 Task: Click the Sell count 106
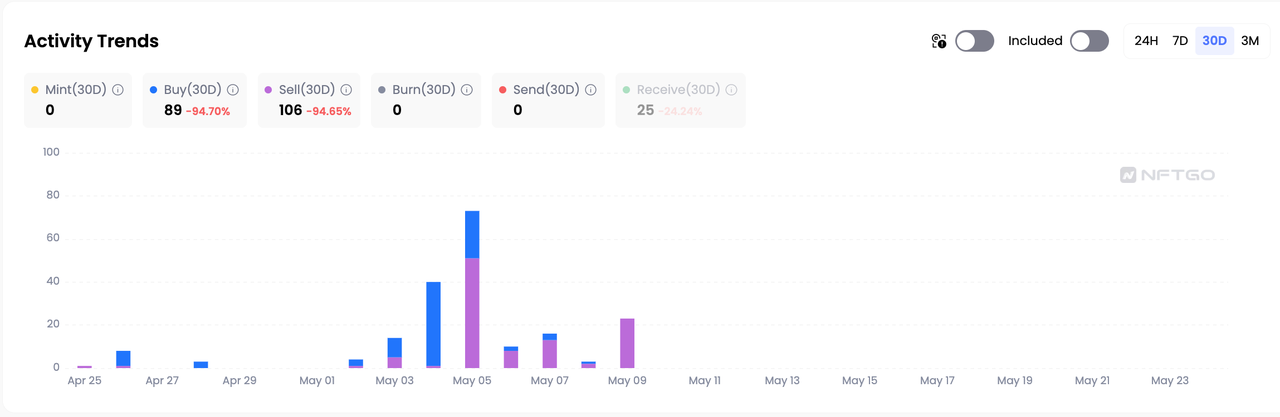(x=290, y=110)
